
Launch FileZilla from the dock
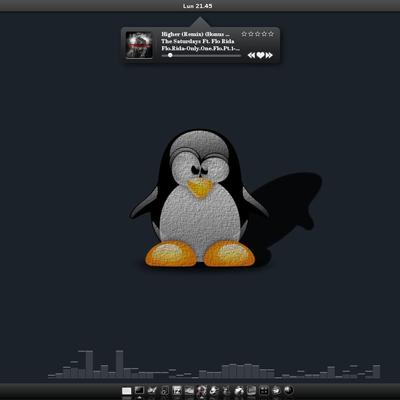(x=177, y=390)
